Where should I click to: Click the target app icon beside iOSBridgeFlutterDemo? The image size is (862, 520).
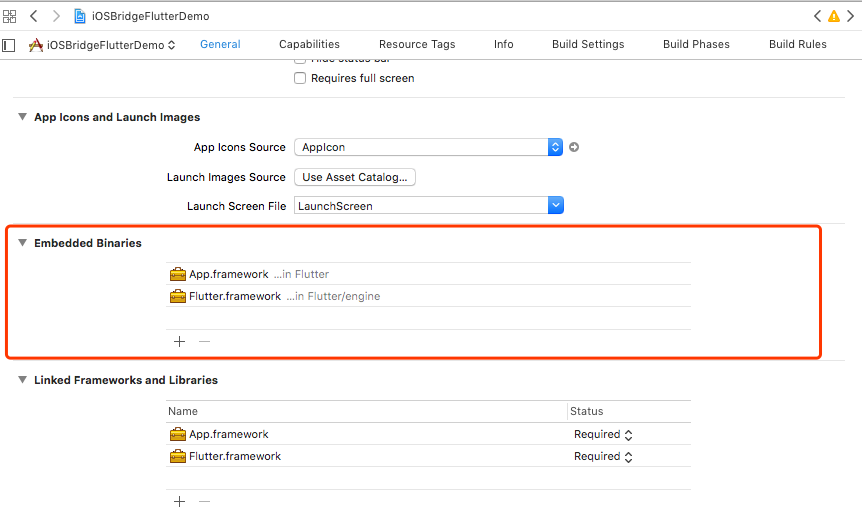point(36,45)
